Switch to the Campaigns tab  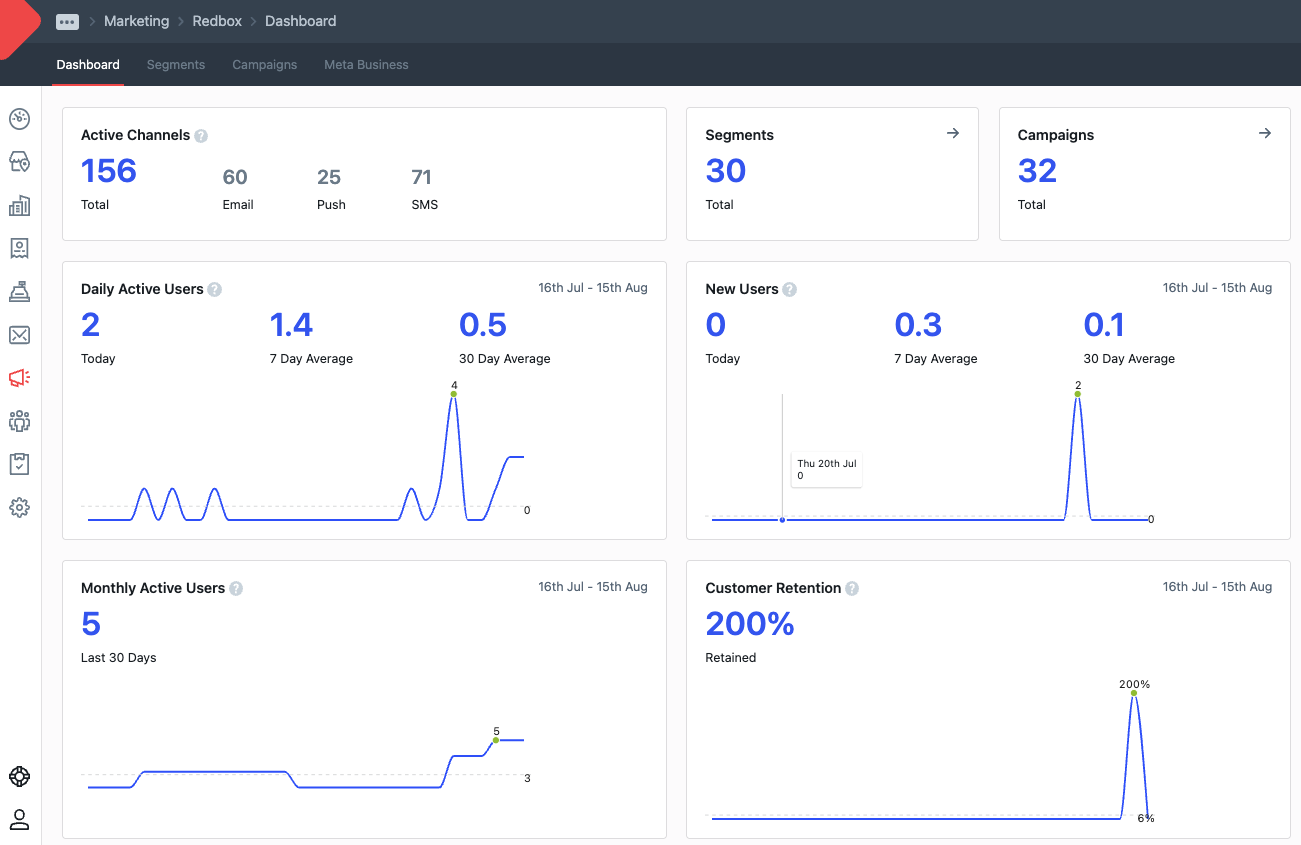265,65
